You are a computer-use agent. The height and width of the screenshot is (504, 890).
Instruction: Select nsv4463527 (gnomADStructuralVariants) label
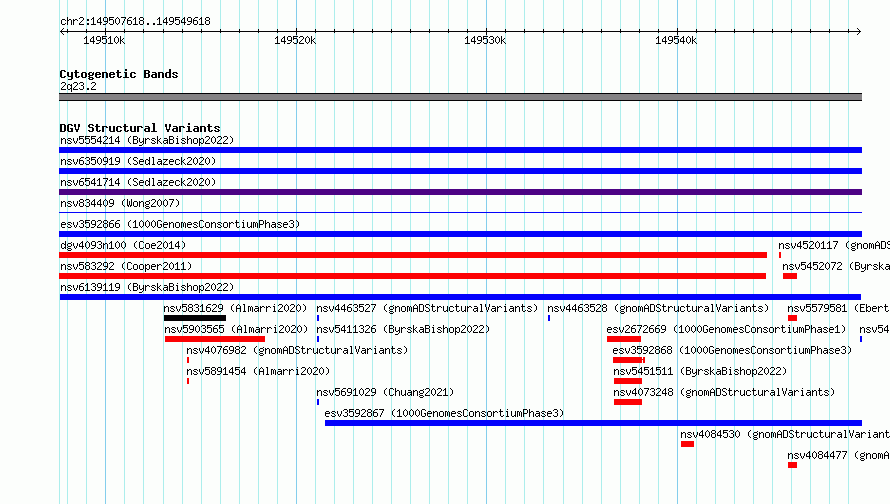427,308
